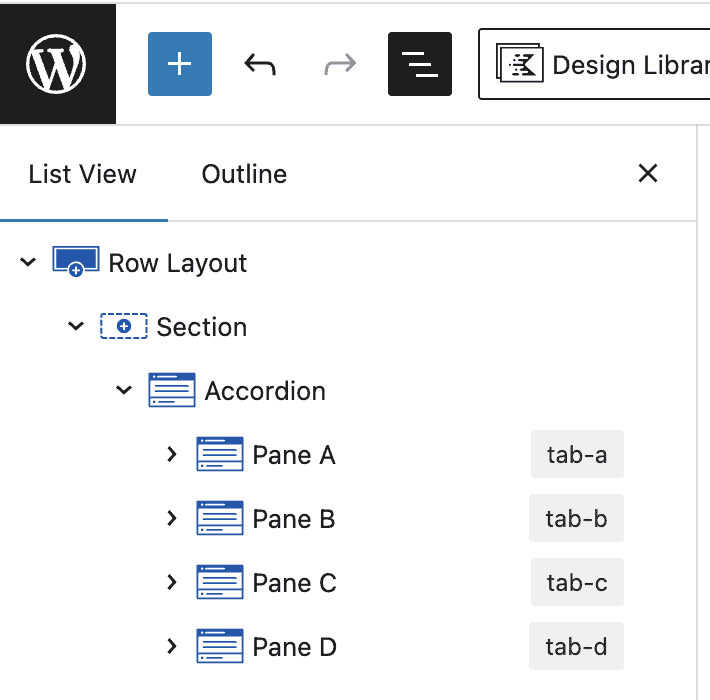Open the Design Library button

595,65
